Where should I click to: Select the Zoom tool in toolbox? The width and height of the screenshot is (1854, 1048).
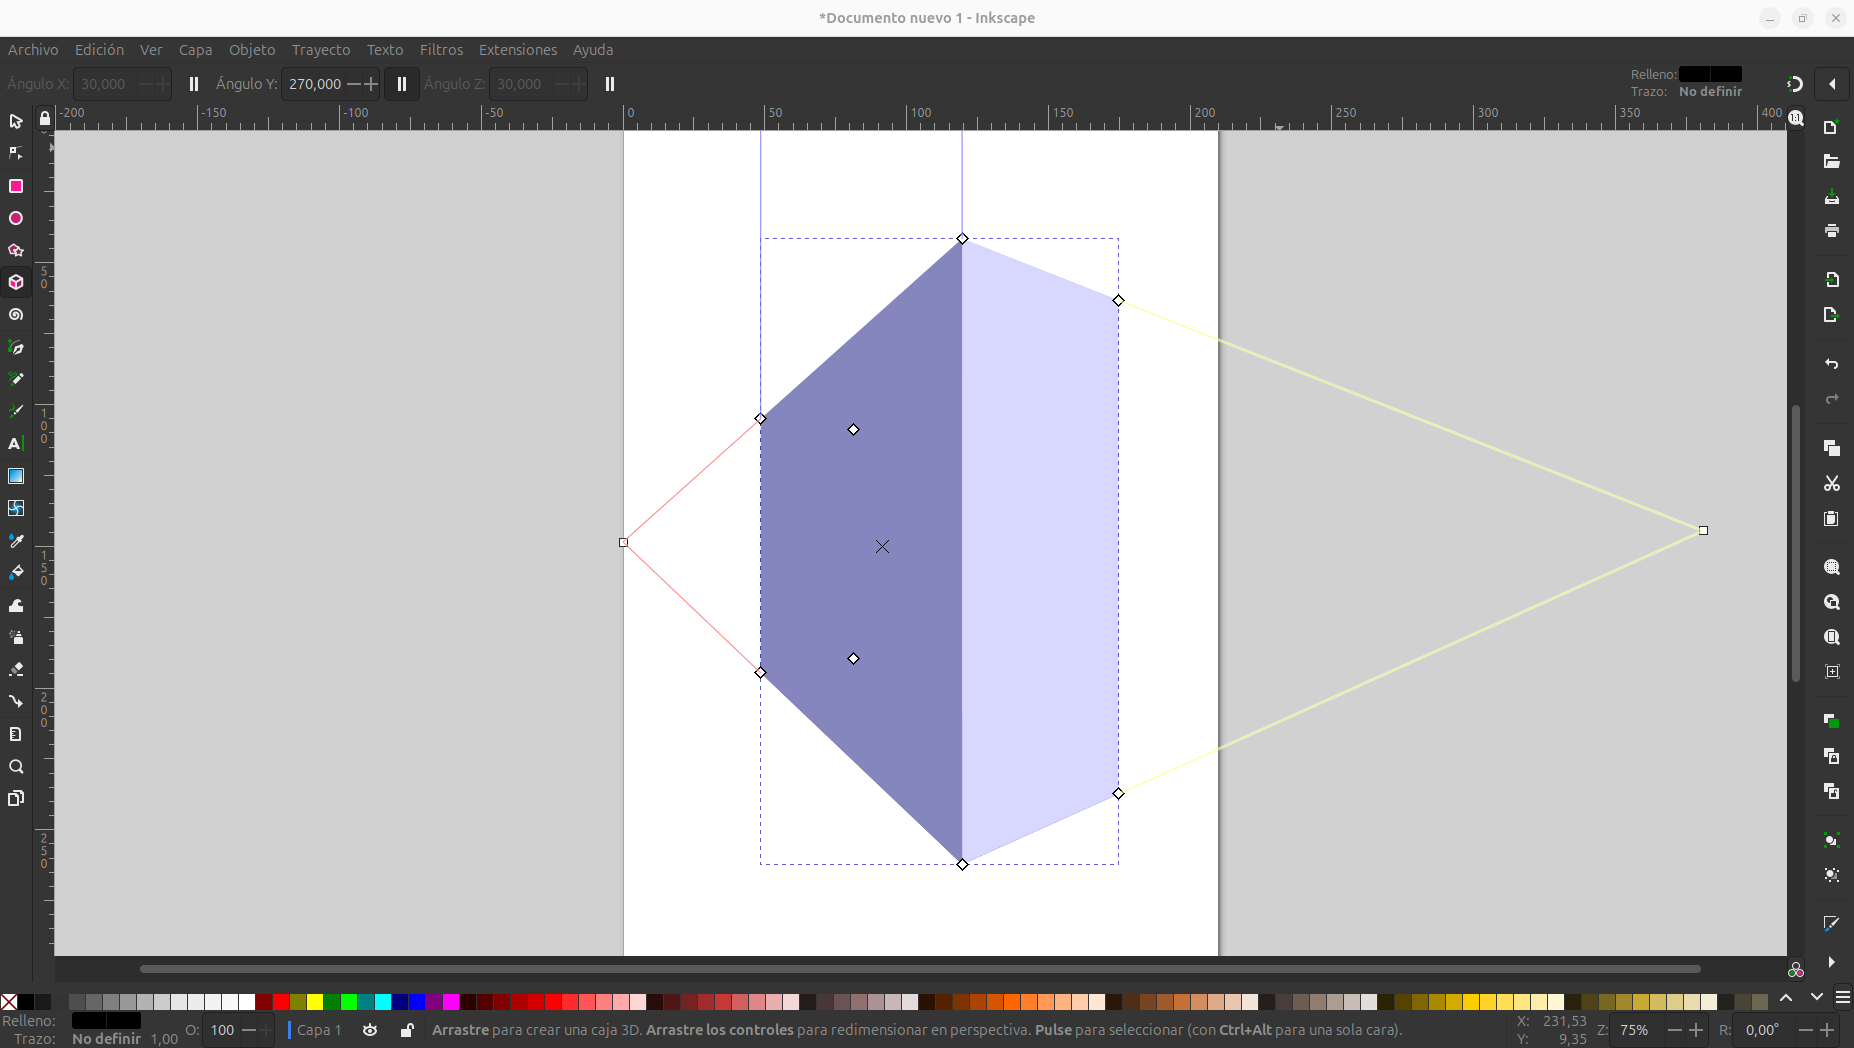pos(16,767)
